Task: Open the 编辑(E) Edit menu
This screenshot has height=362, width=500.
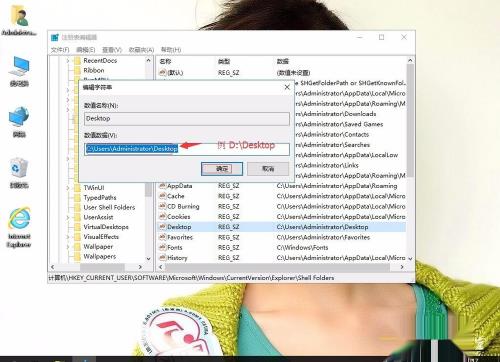Action: pyautogui.click(x=86, y=50)
